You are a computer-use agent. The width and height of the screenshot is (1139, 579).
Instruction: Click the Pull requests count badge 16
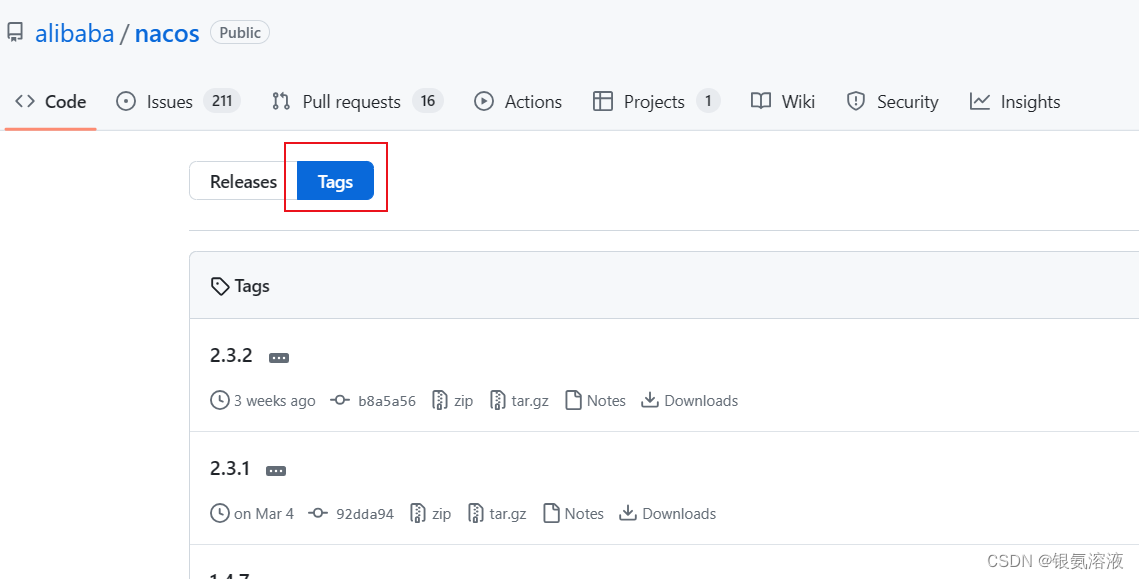[x=428, y=101]
